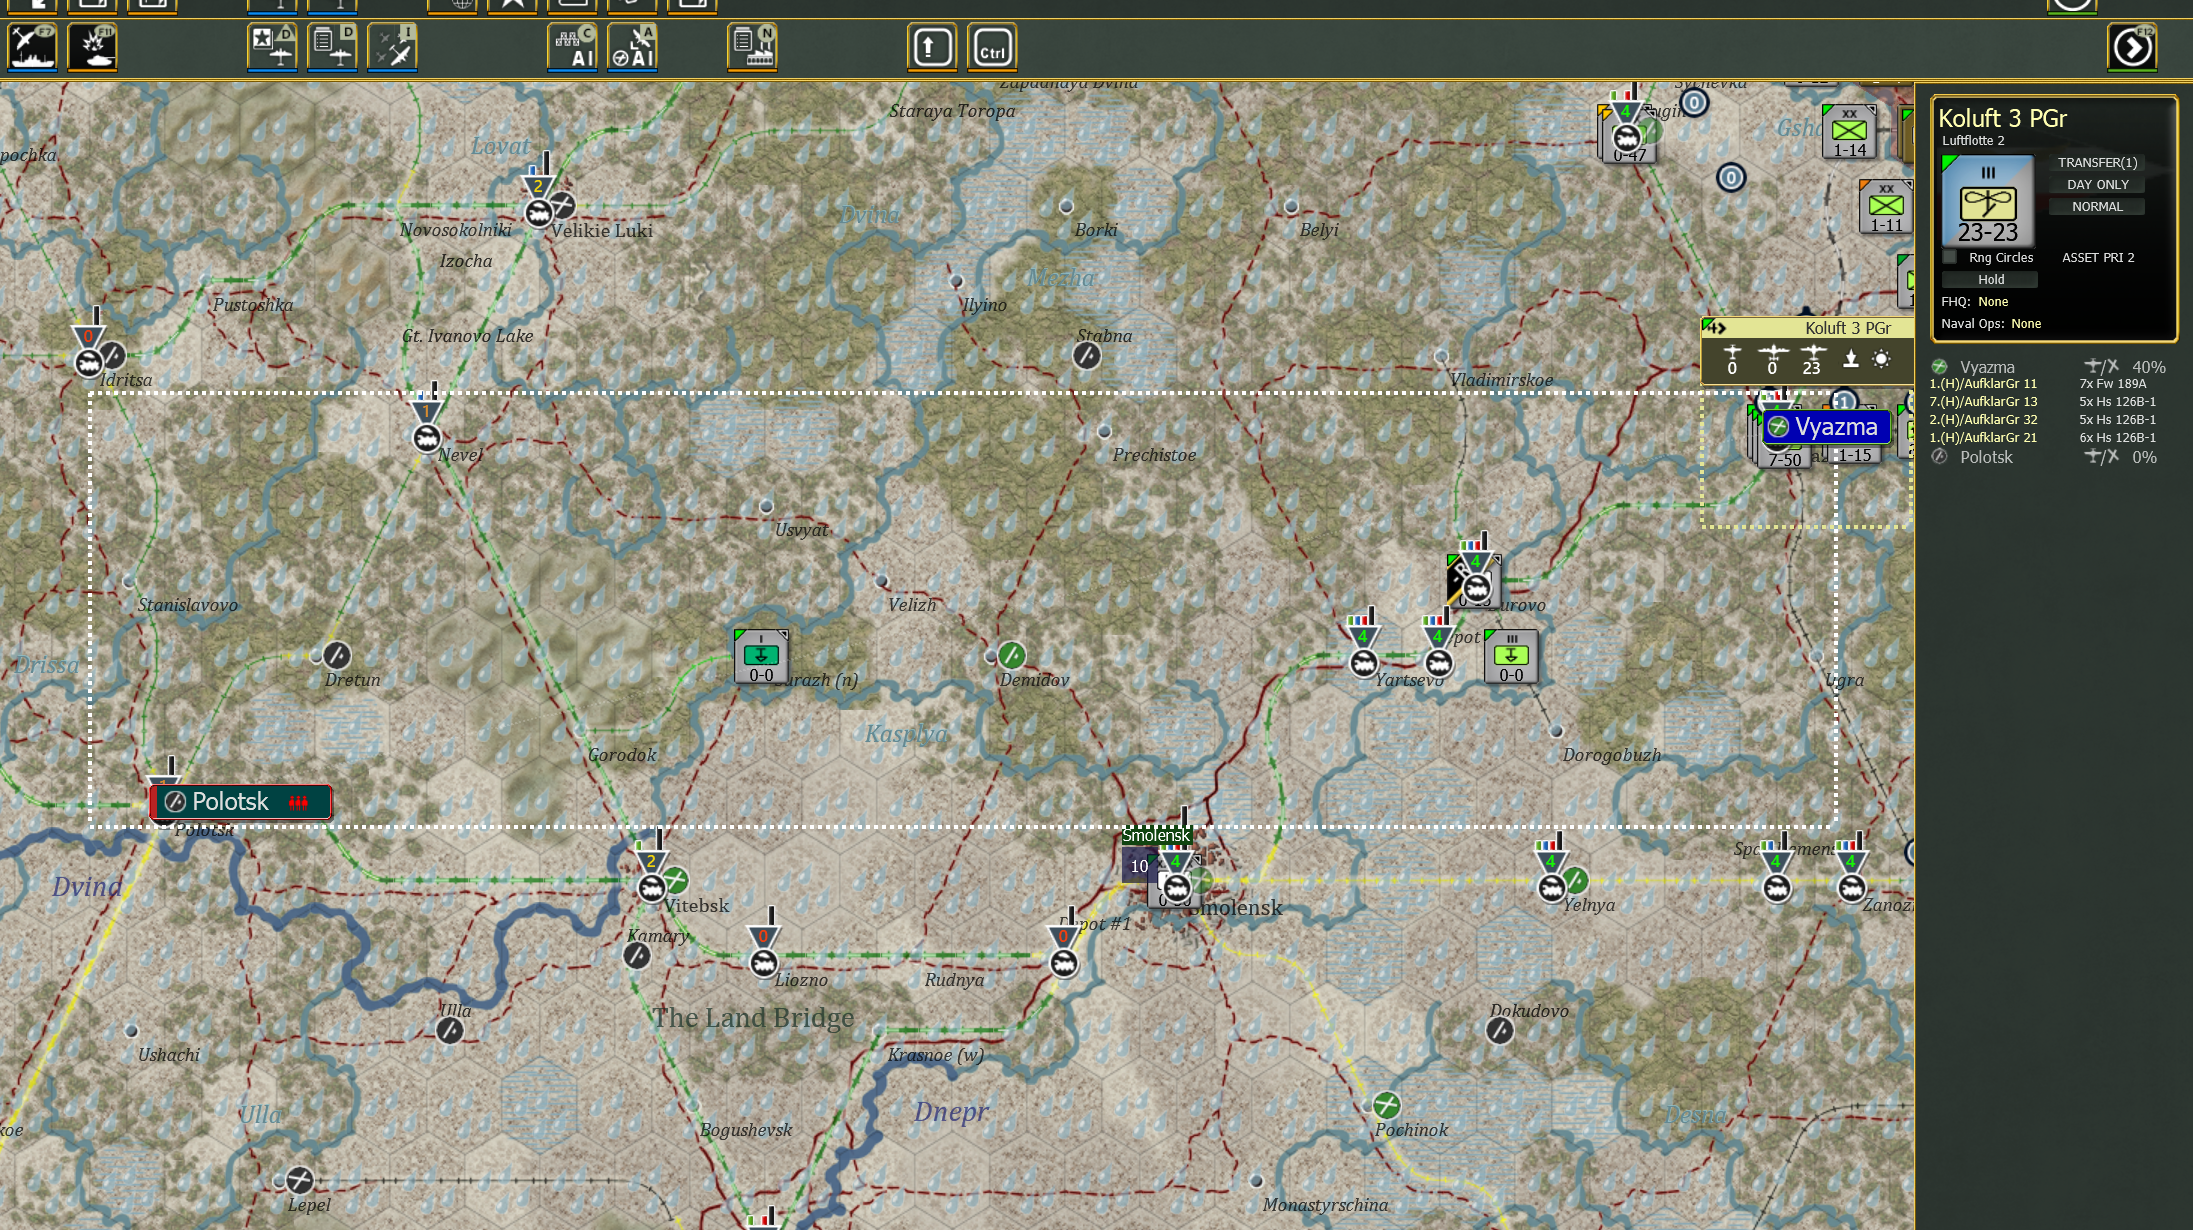Image resolution: width=2193 pixels, height=1230 pixels.
Task: Select Vyazma airbase row in side panel
Action: (x=2048, y=367)
